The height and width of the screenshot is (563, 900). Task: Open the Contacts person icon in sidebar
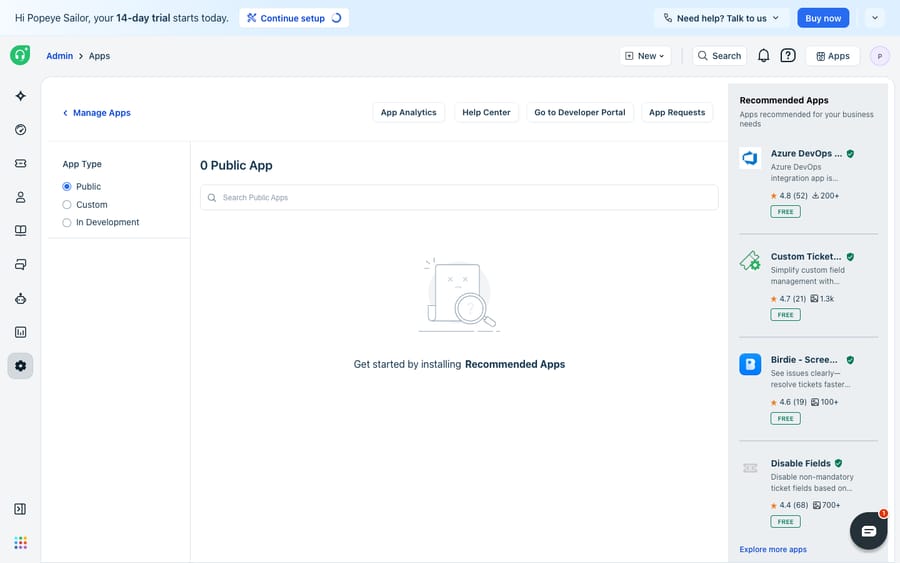(21, 197)
